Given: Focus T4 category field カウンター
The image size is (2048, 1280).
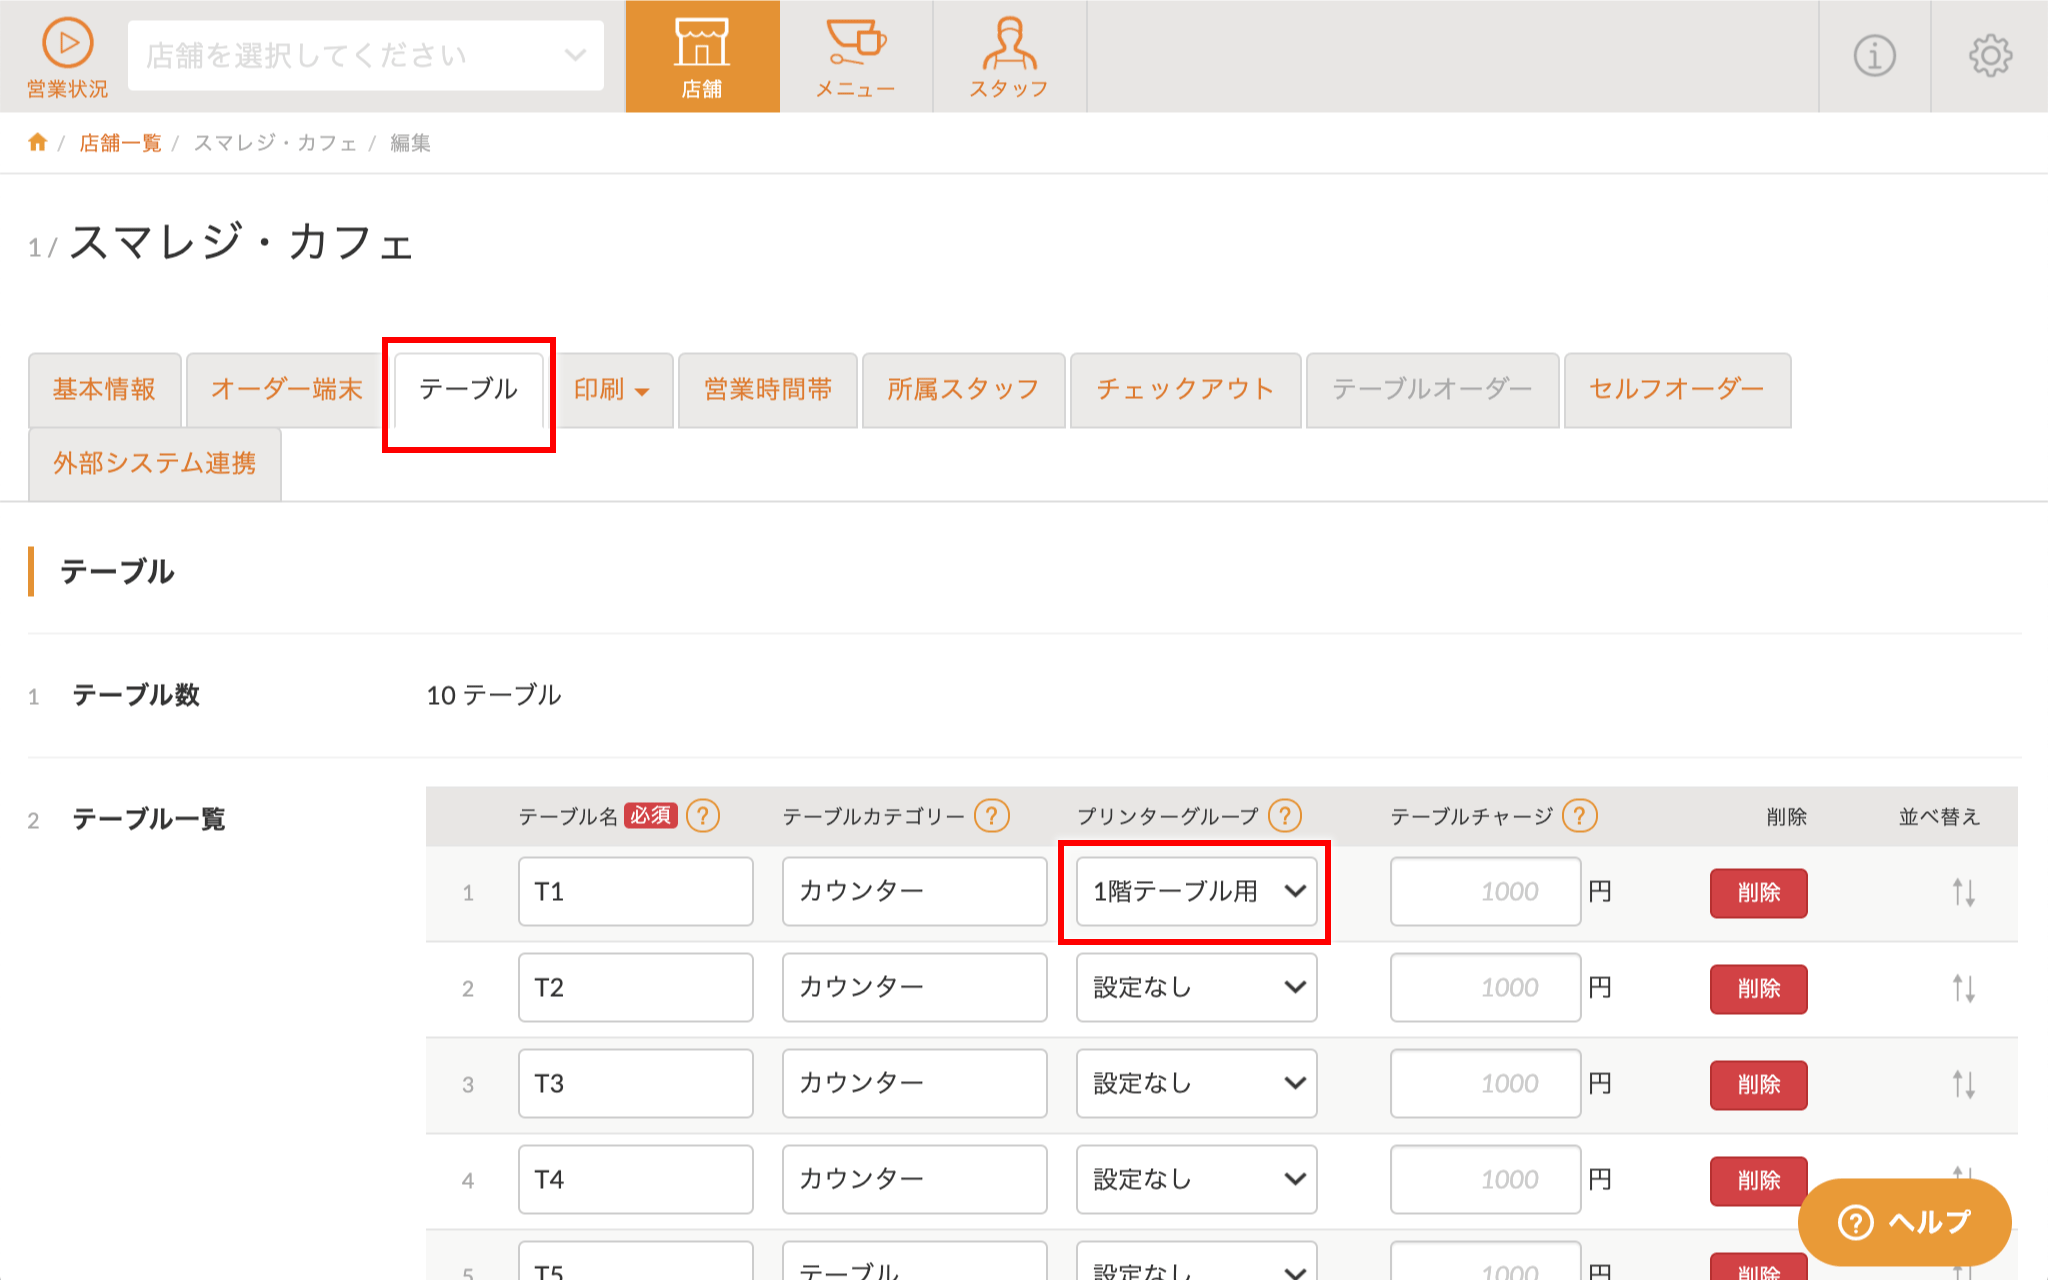Looking at the screenshot, I should pyautogui.click(x=914, y=1179).
